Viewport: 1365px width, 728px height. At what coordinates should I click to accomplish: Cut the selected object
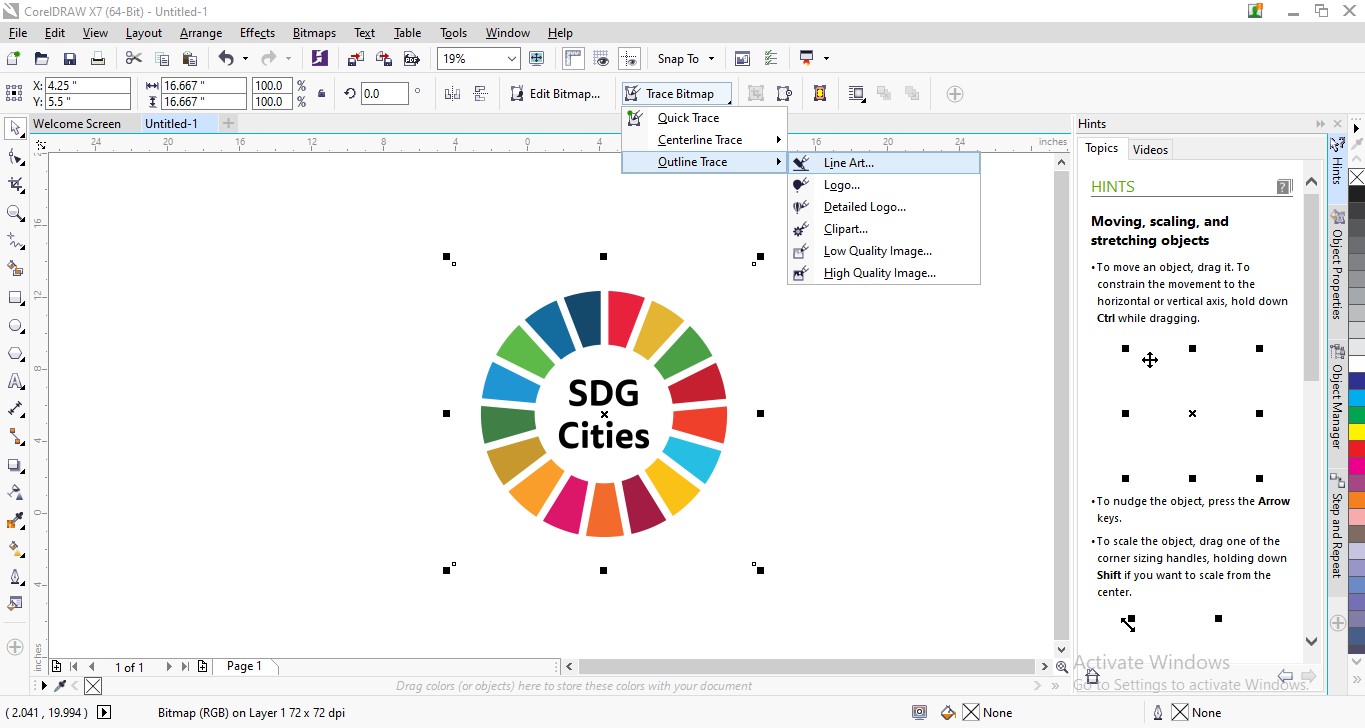[x=133, y=59]
